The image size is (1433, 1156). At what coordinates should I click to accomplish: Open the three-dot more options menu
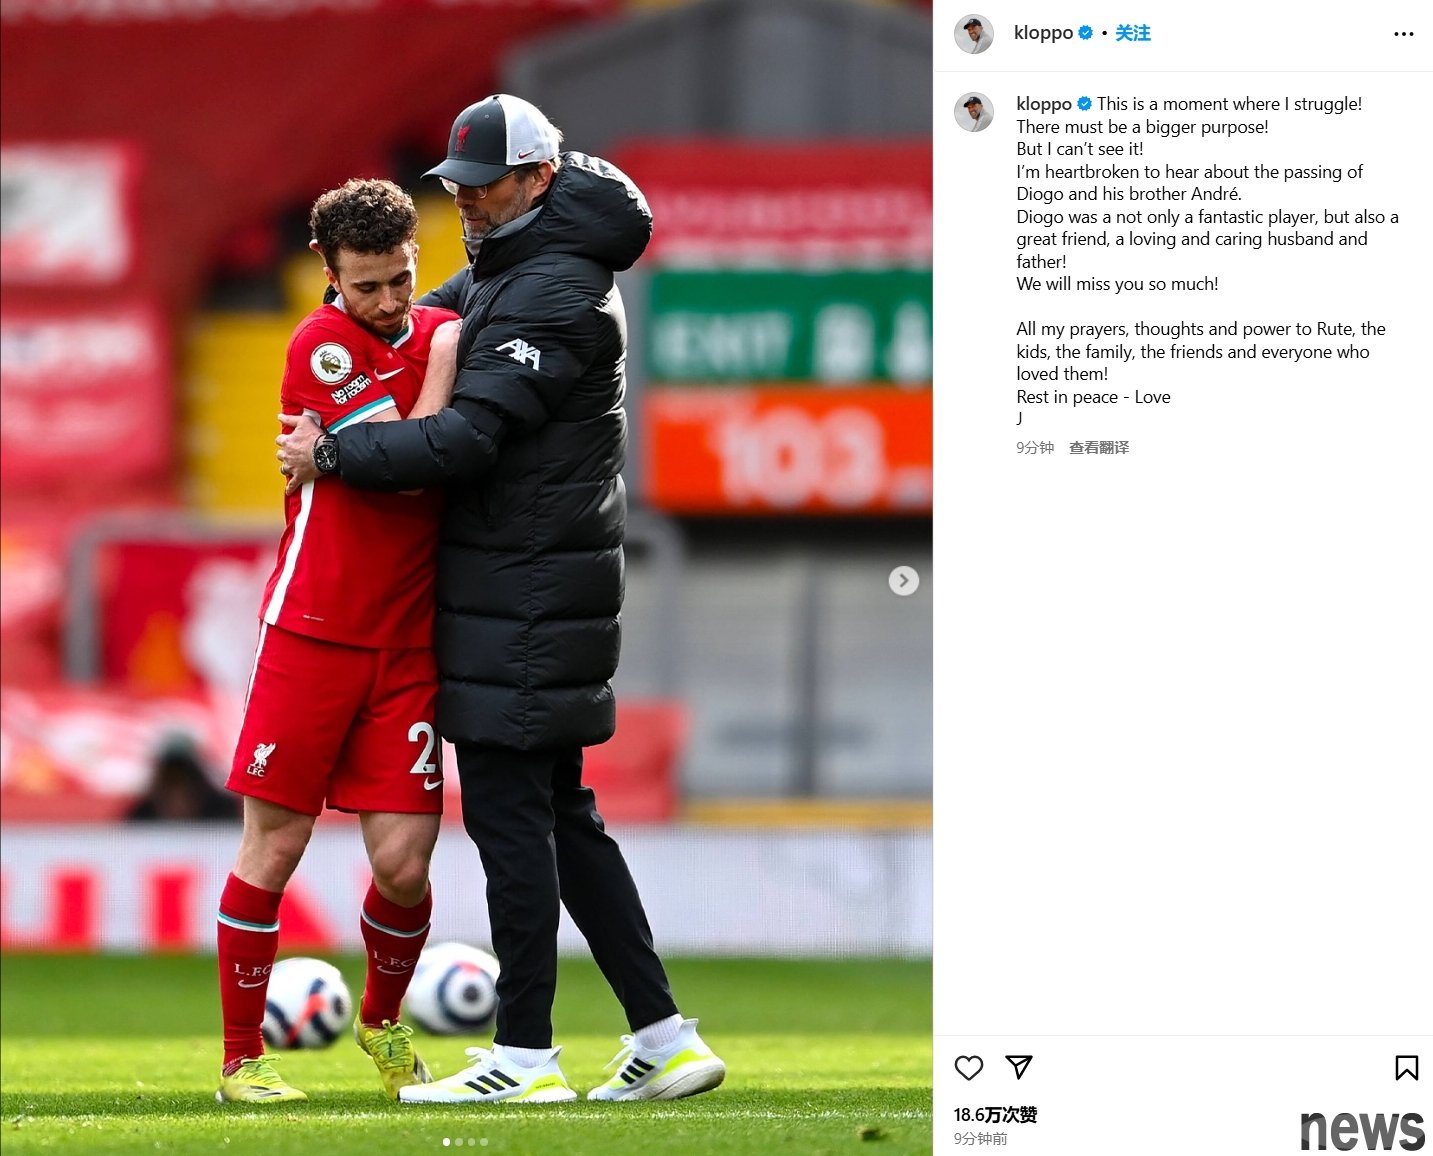point(1404,34)
